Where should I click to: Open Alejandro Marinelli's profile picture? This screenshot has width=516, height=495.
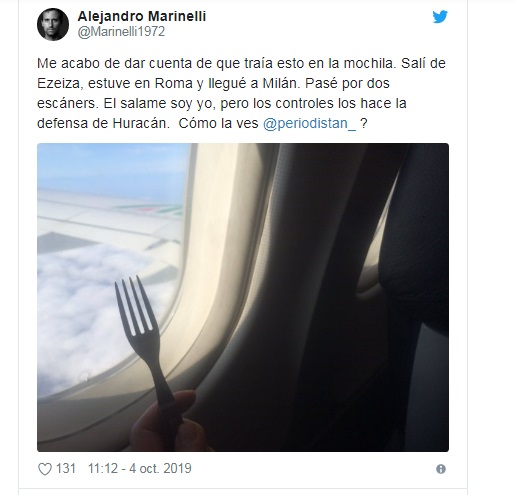tap(53, 24)
